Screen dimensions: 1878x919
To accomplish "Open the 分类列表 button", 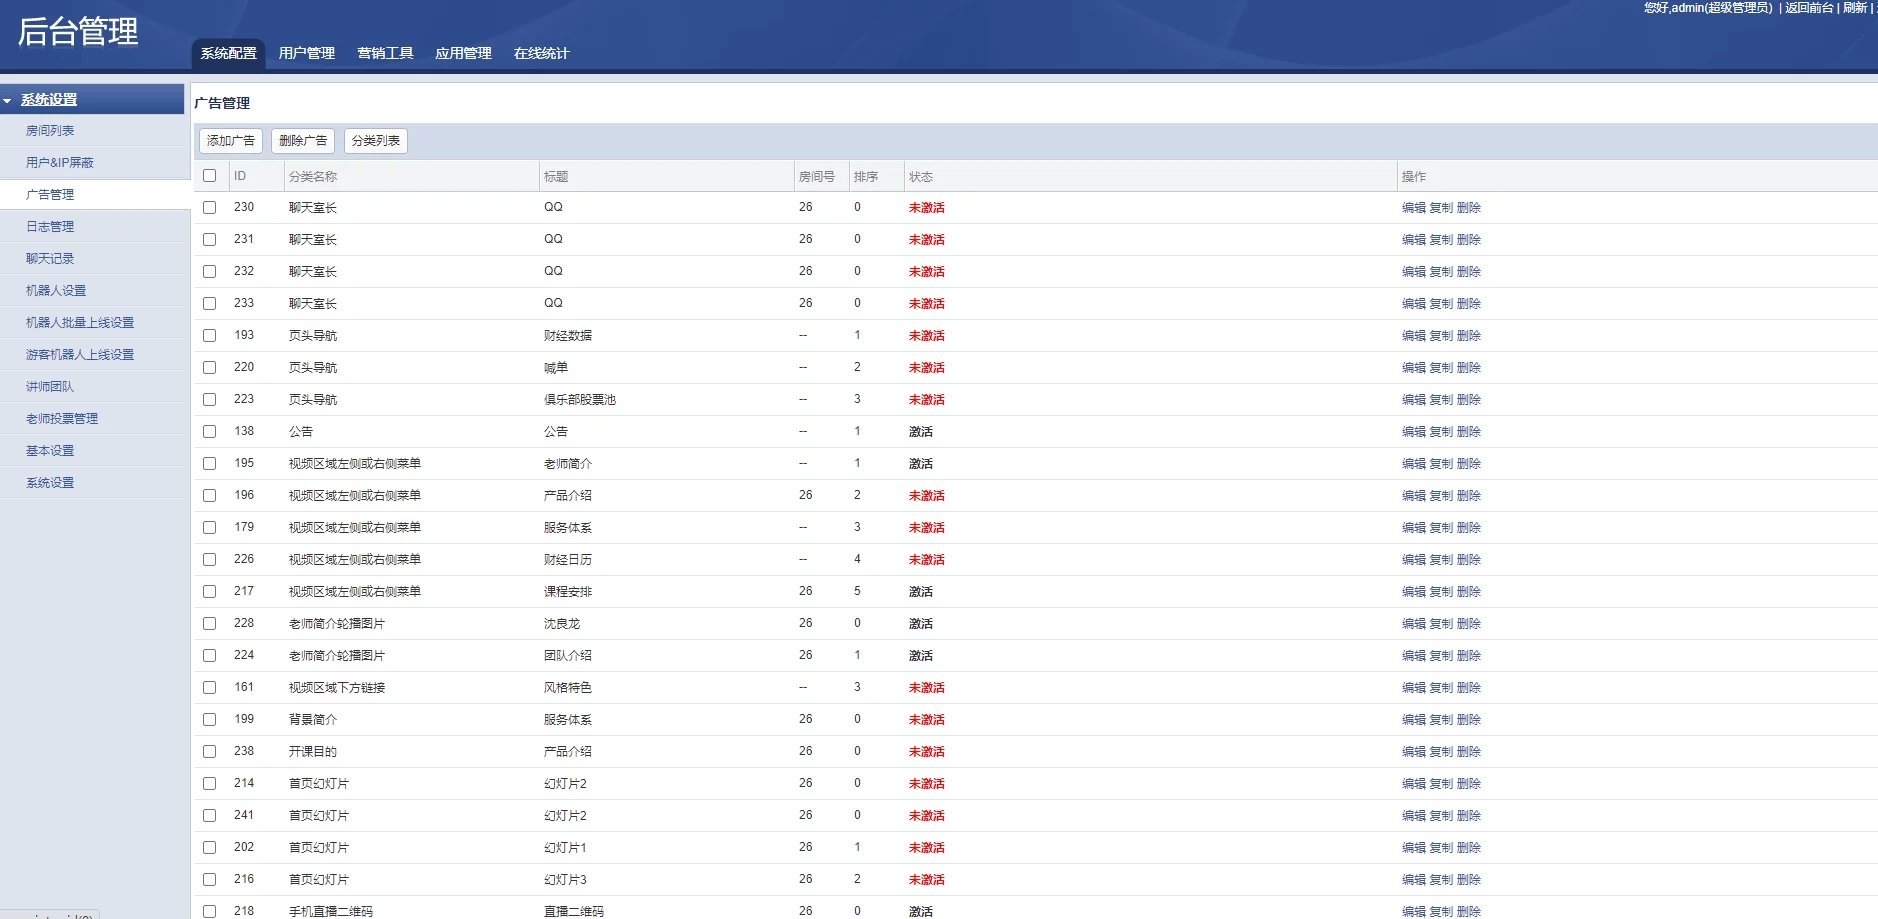I will pyautogui.click(x=375, y=141).
